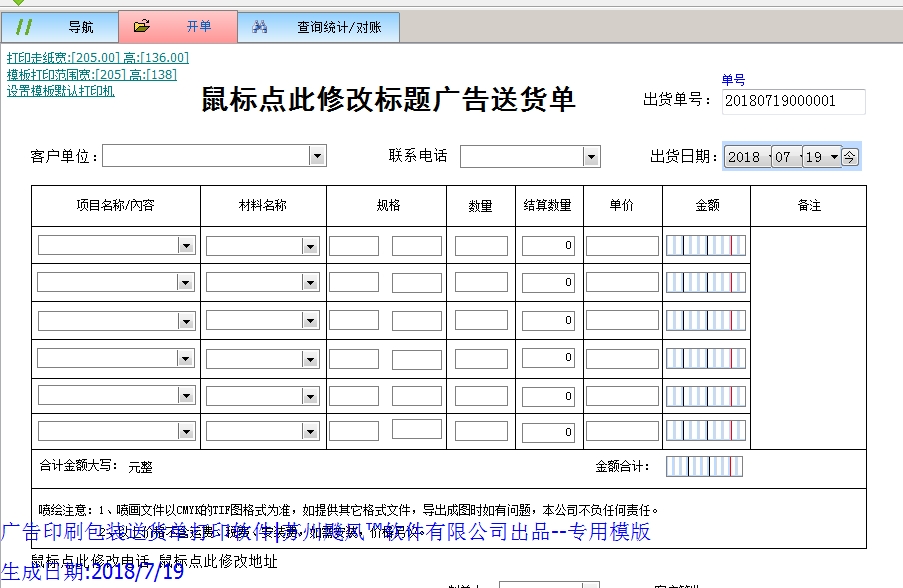Click 今 button to set today's date
This screenshot has width=903, height=588.
pos(849,157)
